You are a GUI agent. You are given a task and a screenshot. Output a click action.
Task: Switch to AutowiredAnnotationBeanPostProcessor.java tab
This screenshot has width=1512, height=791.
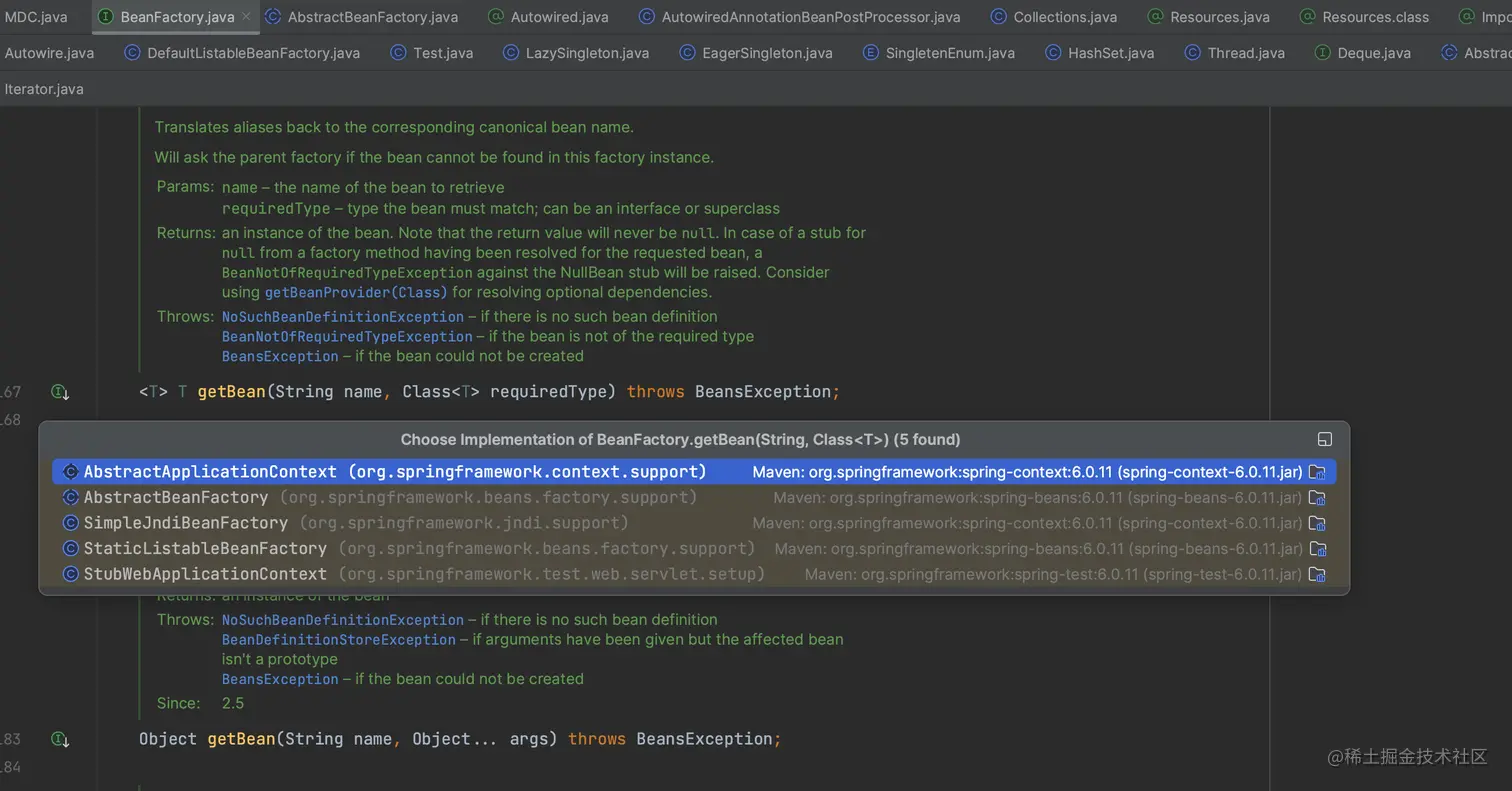click(x=799, y=17)
